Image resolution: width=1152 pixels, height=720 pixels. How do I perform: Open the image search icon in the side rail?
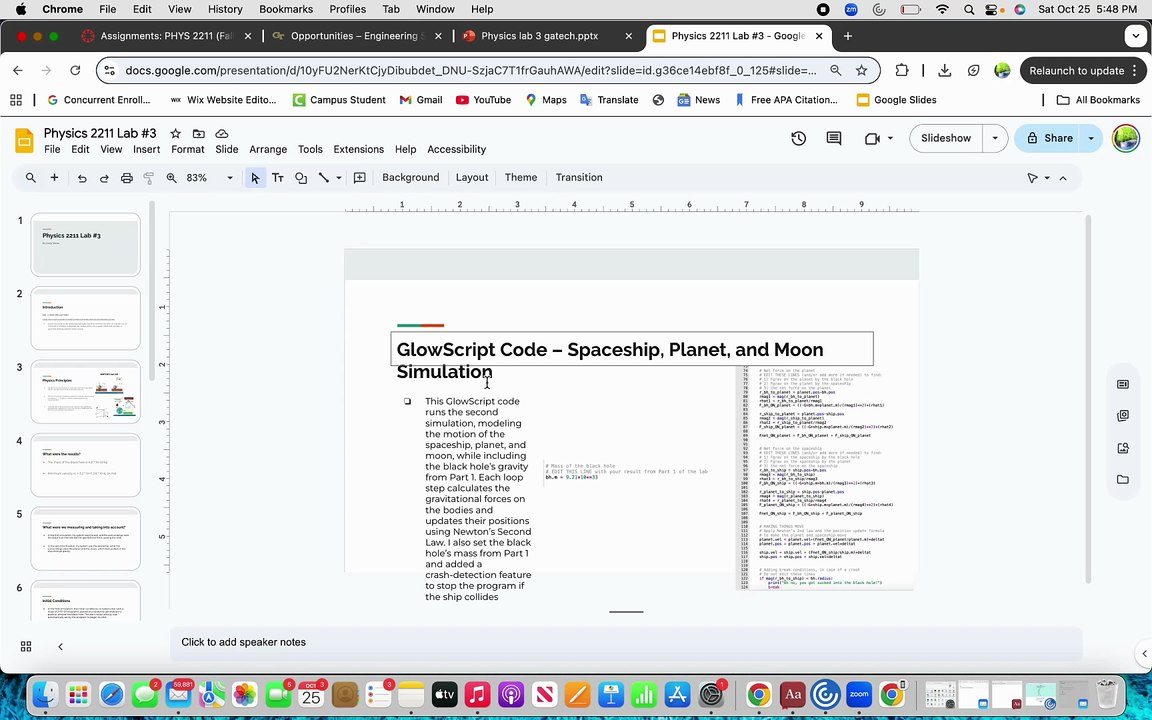pyautogui.click(x=1123, y=448)
